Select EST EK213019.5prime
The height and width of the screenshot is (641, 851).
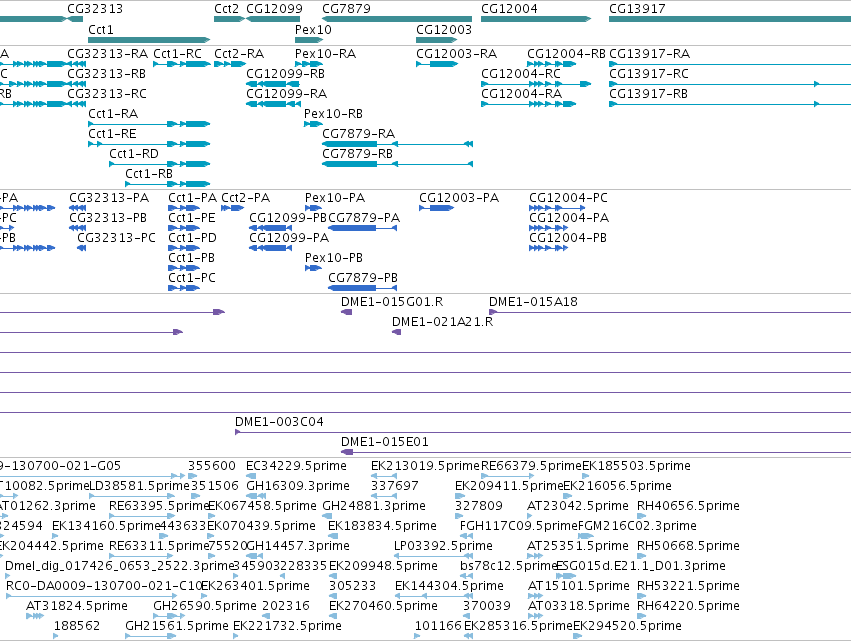point(384,476)
